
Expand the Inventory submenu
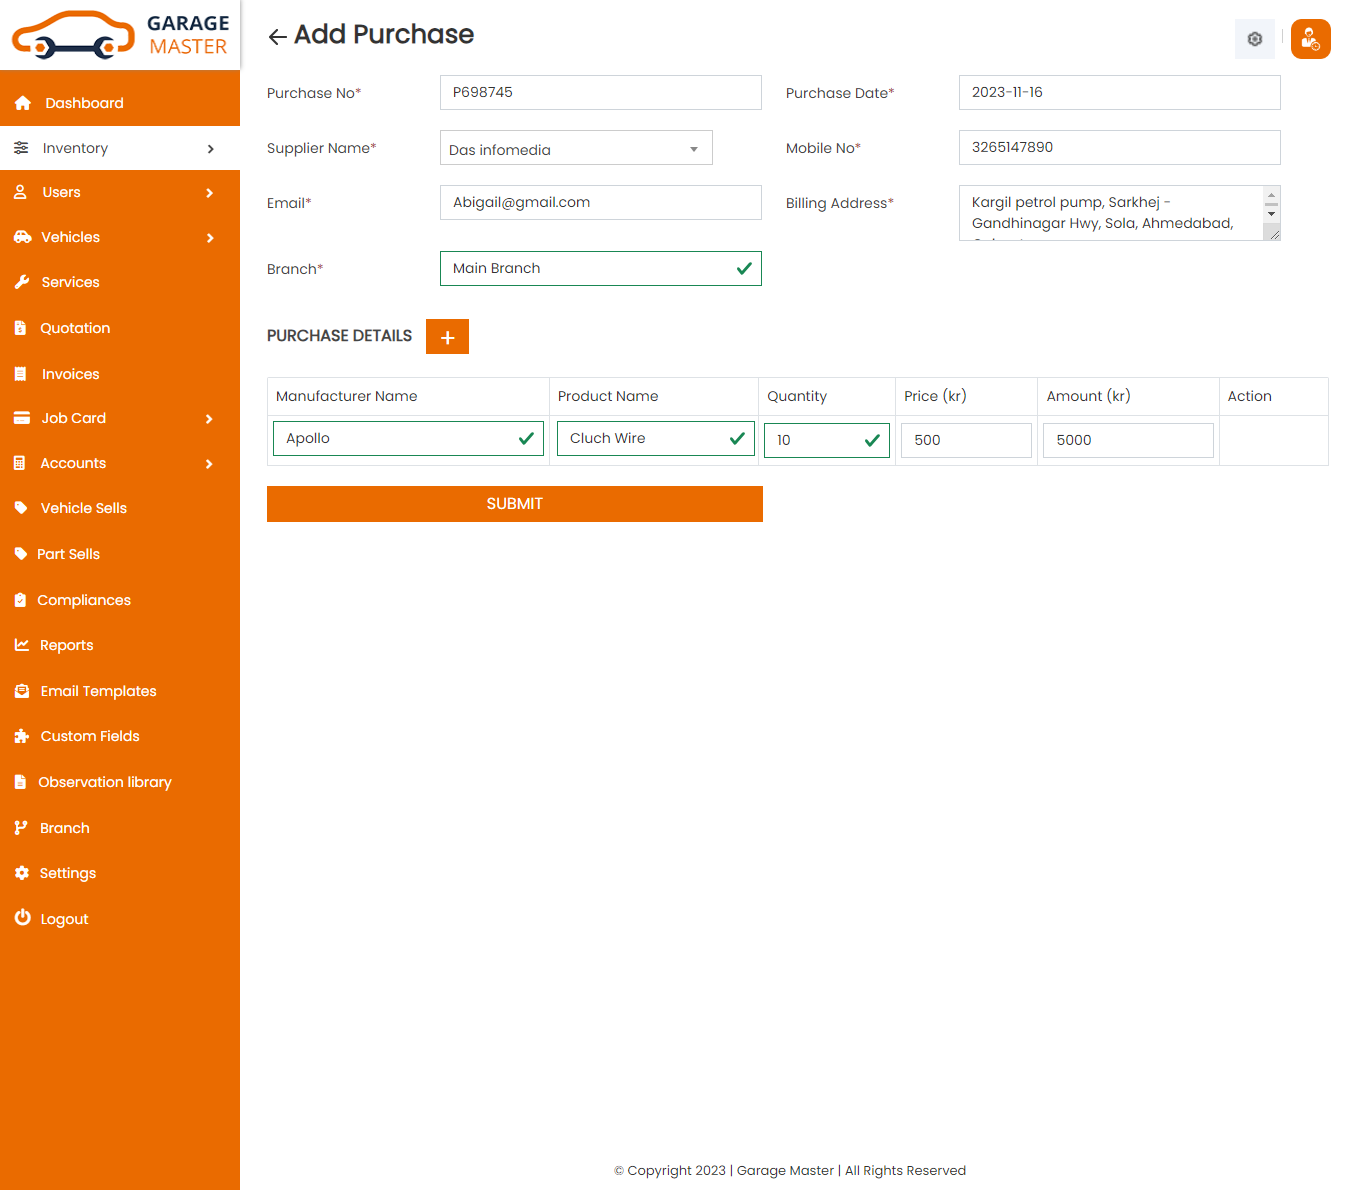pyautogui.click(x=210, y=149)
